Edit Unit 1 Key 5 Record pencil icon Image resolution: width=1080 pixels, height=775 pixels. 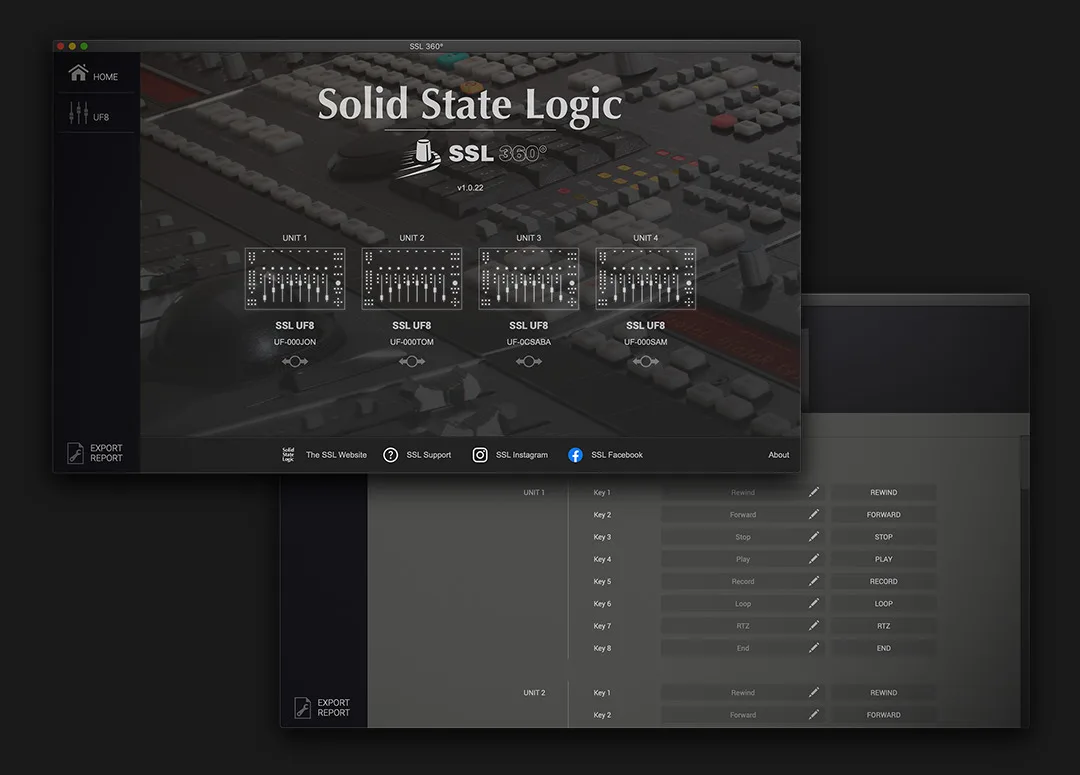coord(813,581)
